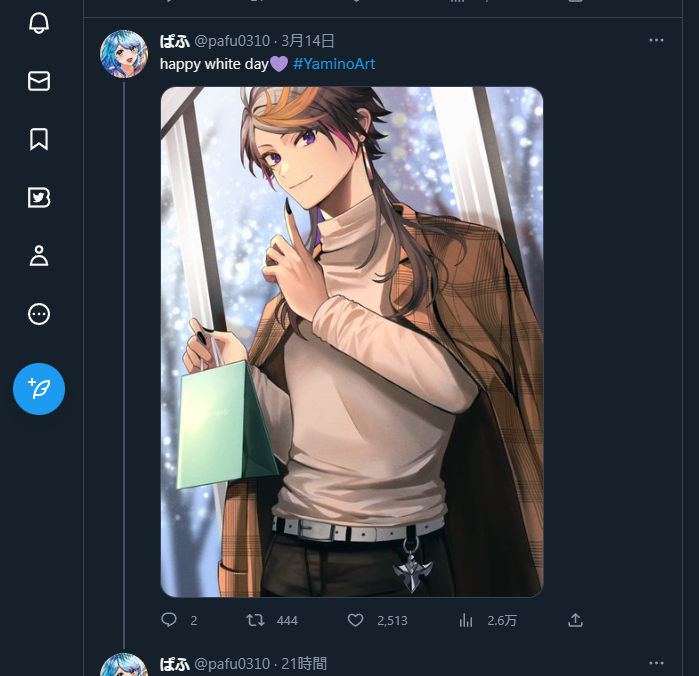Screen dimensions: 699x676
Task: Like the tweet with 2,513 likes
Action: pyautogui.click(x=355, y=620)
